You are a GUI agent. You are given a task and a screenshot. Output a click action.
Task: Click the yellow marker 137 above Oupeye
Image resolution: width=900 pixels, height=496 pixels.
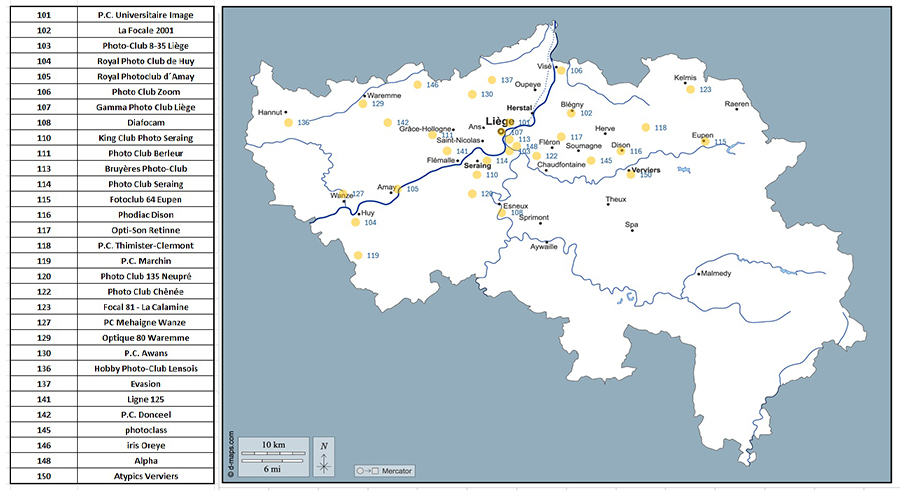pos(492,80)
